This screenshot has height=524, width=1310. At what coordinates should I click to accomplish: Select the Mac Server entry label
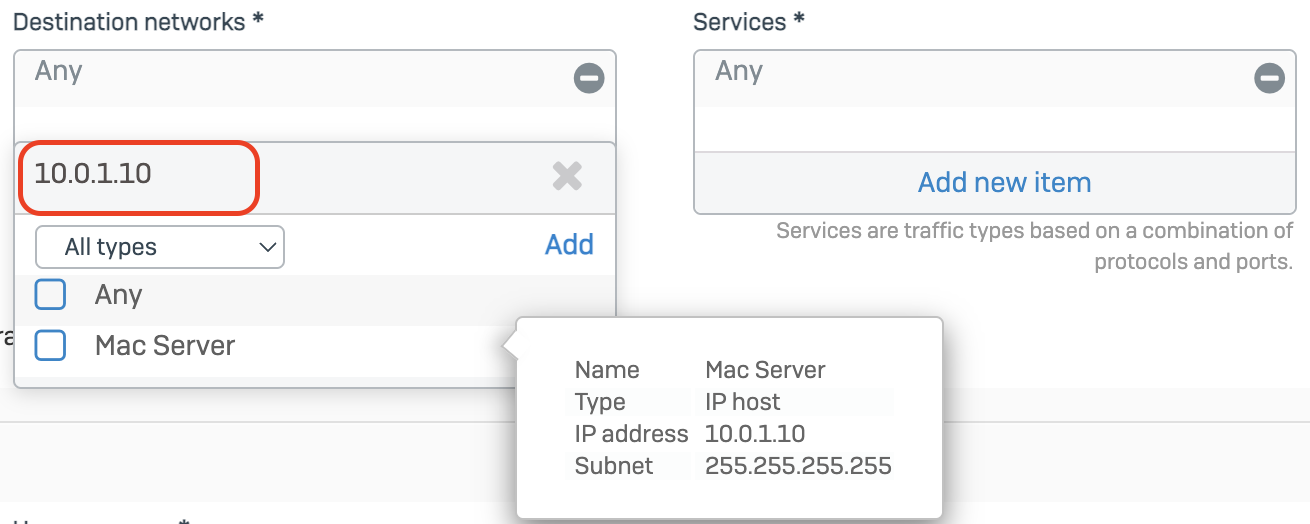coord(165,346)
